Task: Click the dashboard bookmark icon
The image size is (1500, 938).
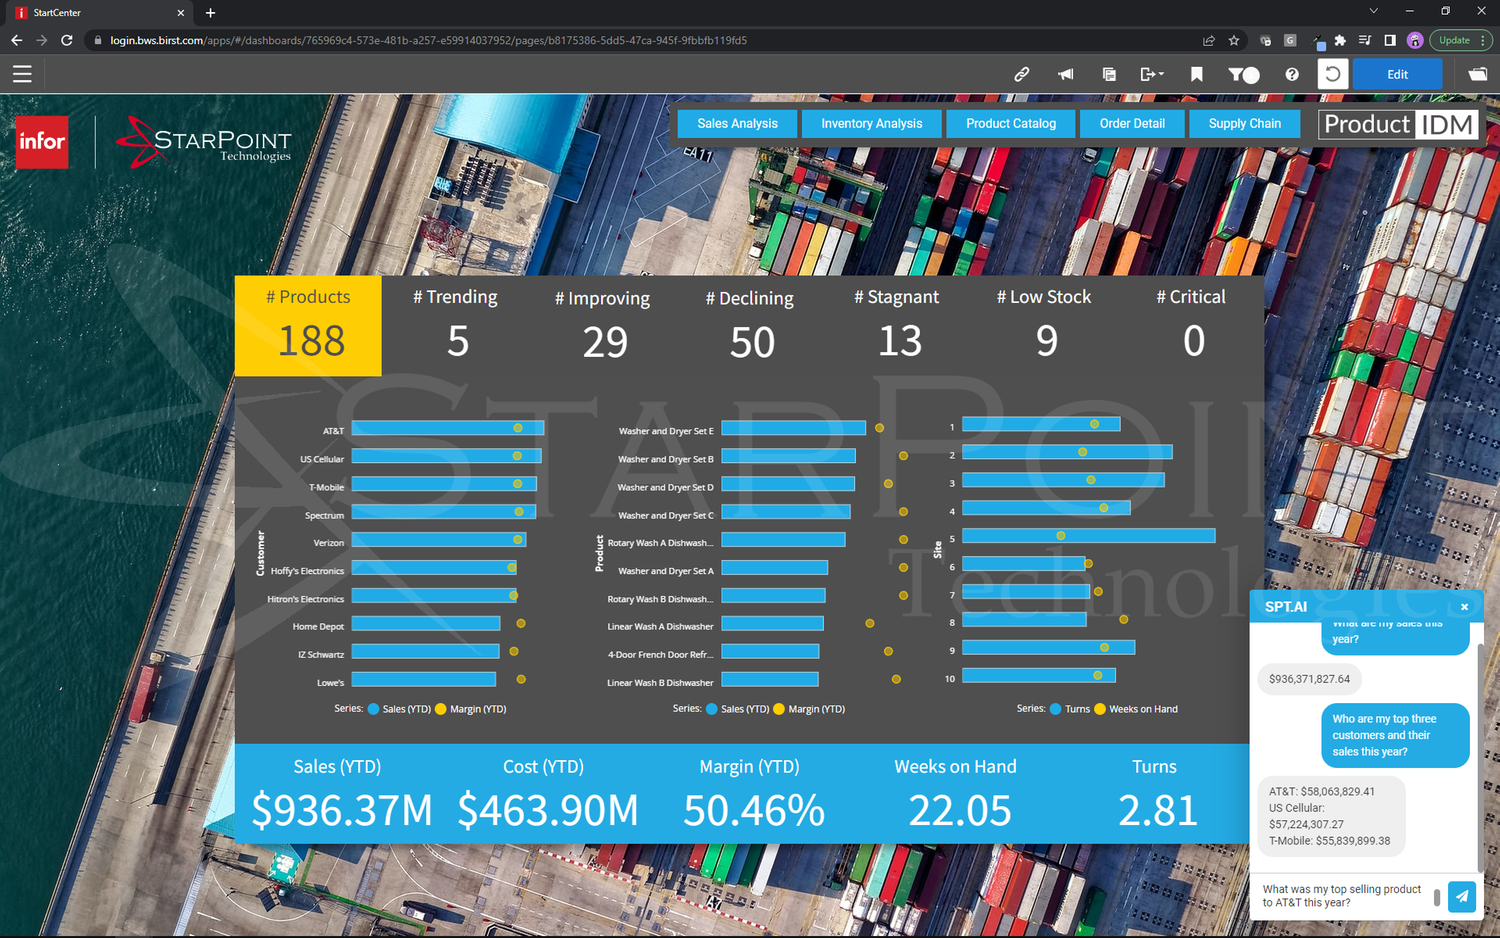Action: pos(1197,74)
